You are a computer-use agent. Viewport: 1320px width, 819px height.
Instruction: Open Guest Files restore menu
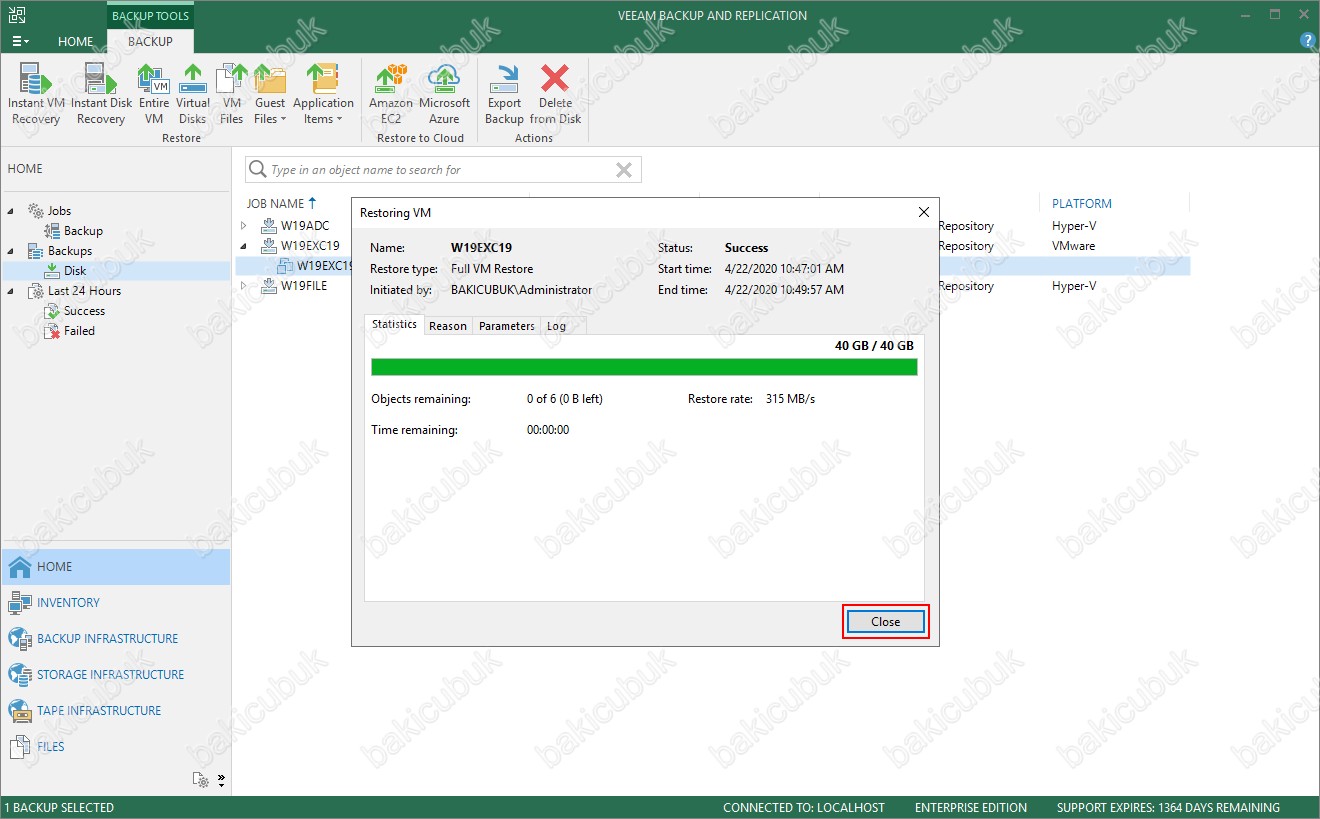(x=270, y=94)
